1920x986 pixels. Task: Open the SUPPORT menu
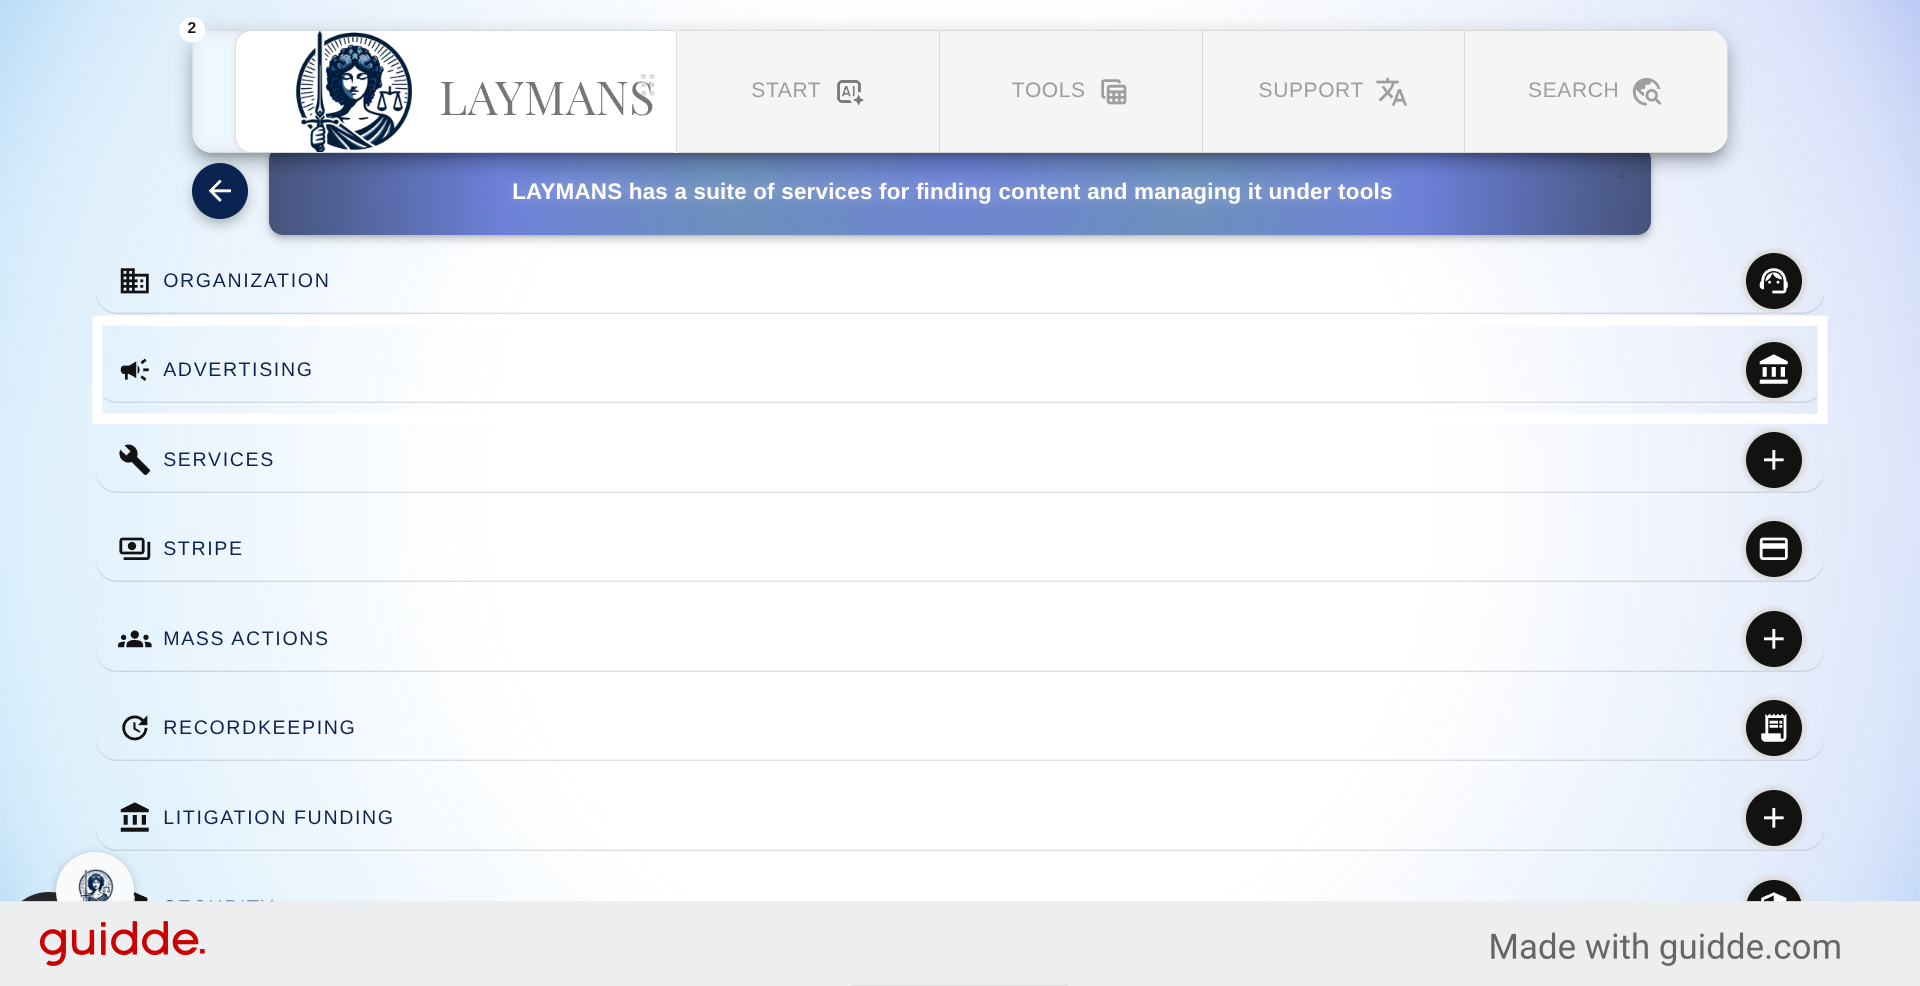(x=1332, y=90)
